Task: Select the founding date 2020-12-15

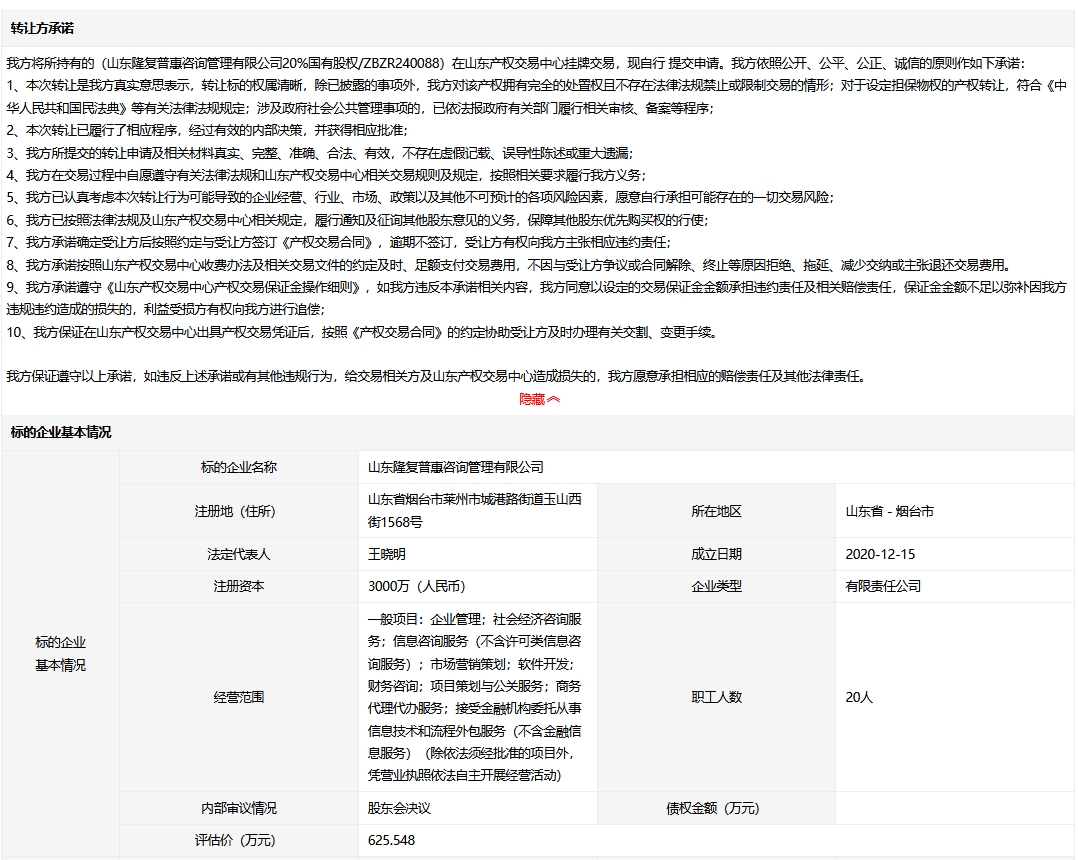Action: pos(880,554)
